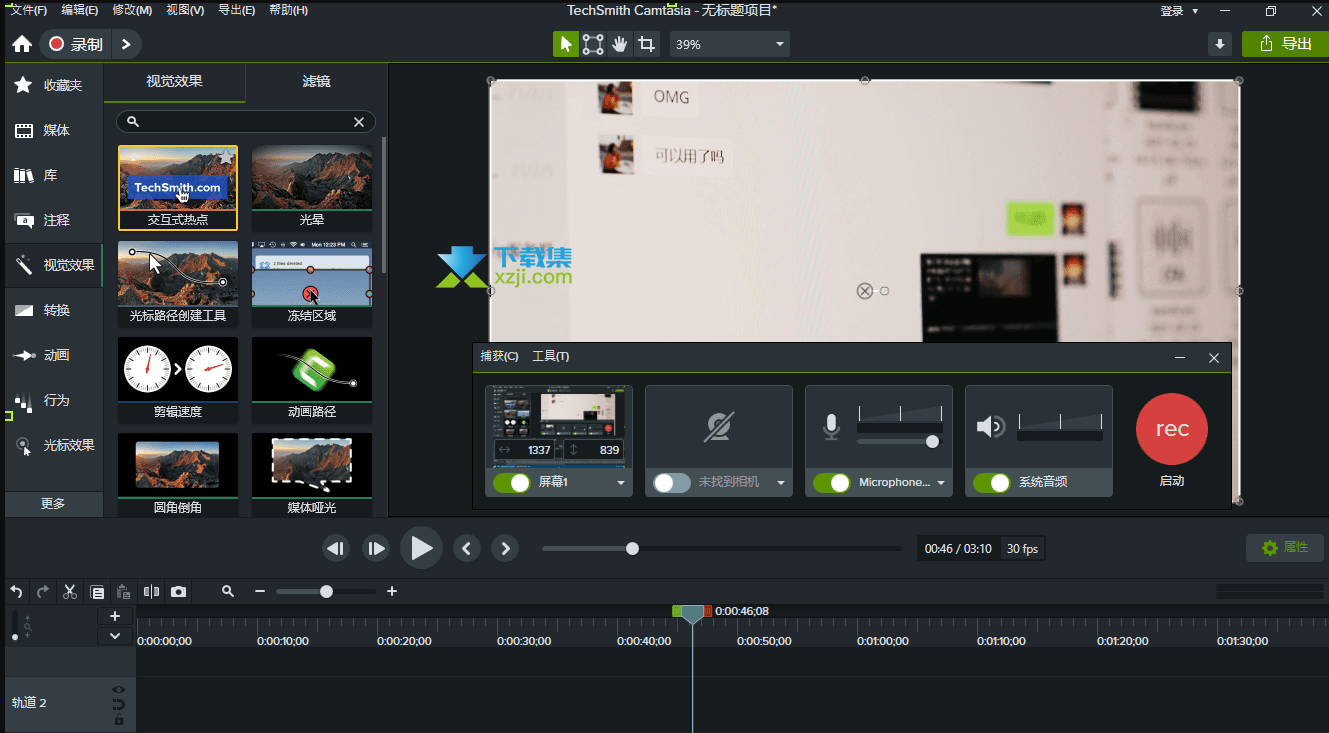Cut with the scissors icon
The width and height of the screenshot is (1329, 733).
coord(69,592)
